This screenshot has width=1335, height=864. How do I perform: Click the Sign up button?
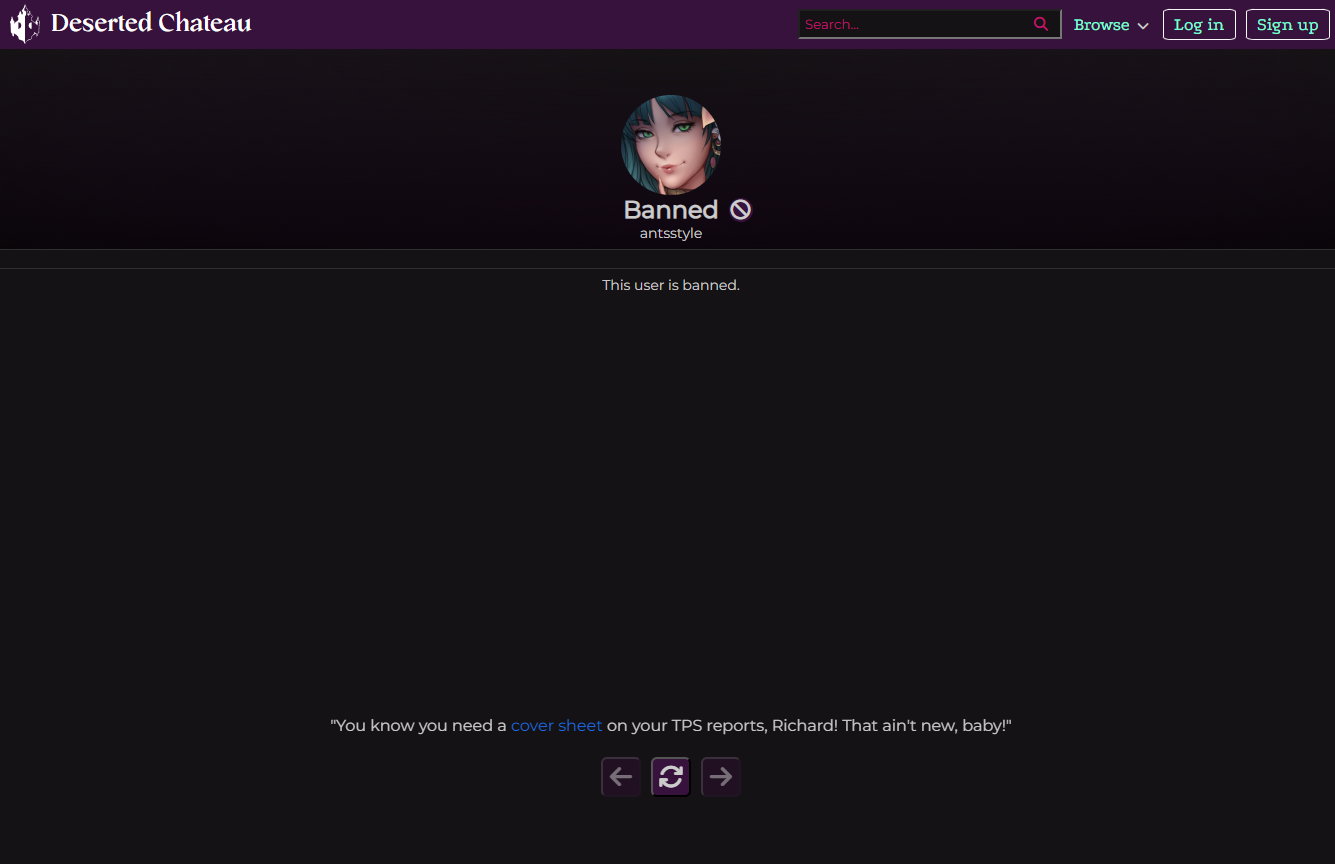coord(1287,25)
